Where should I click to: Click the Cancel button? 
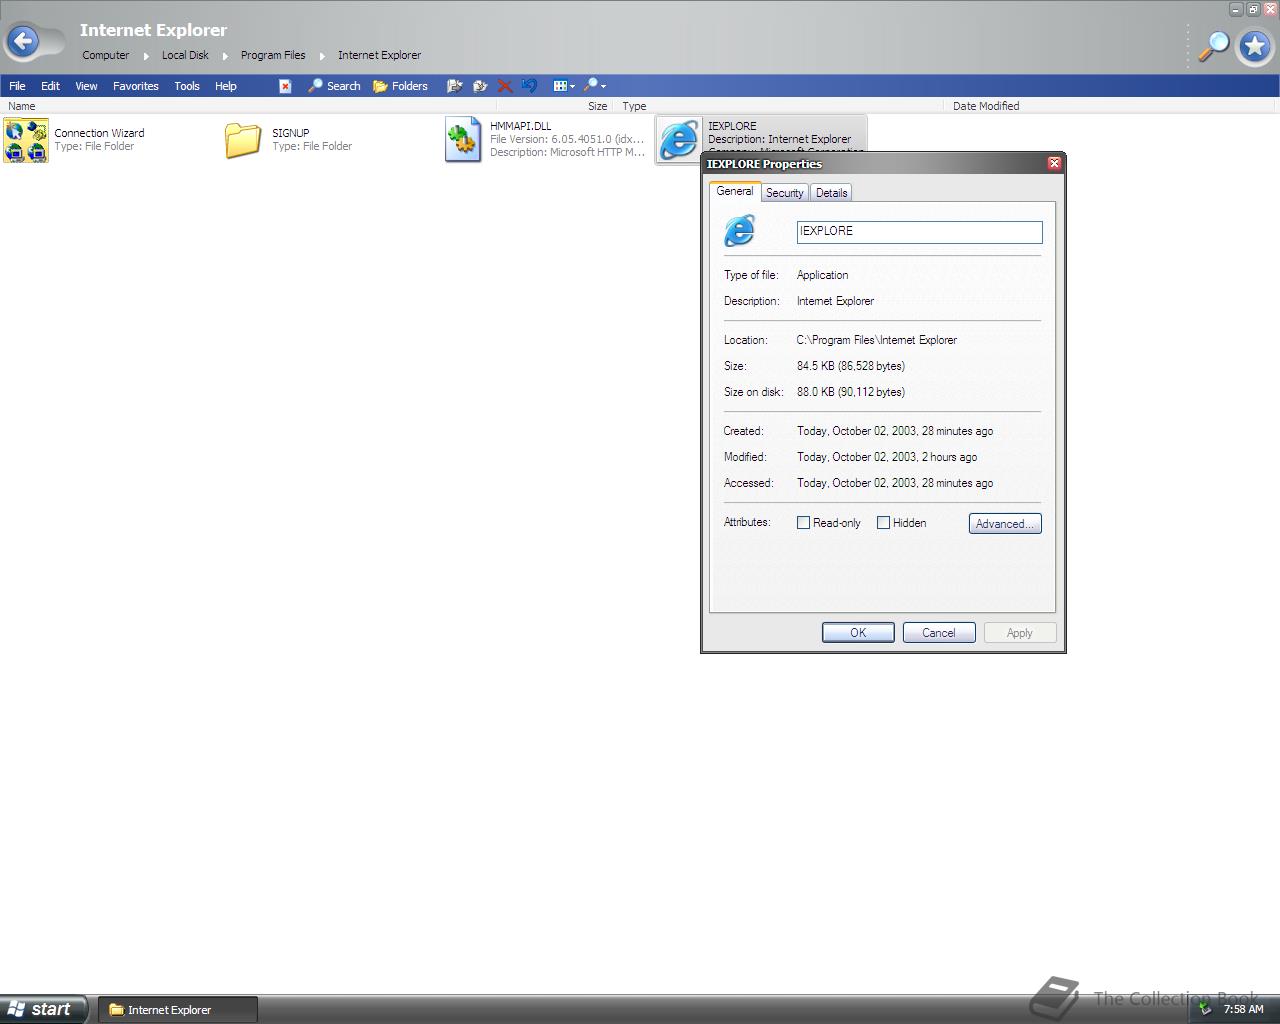tap(939, 633)
